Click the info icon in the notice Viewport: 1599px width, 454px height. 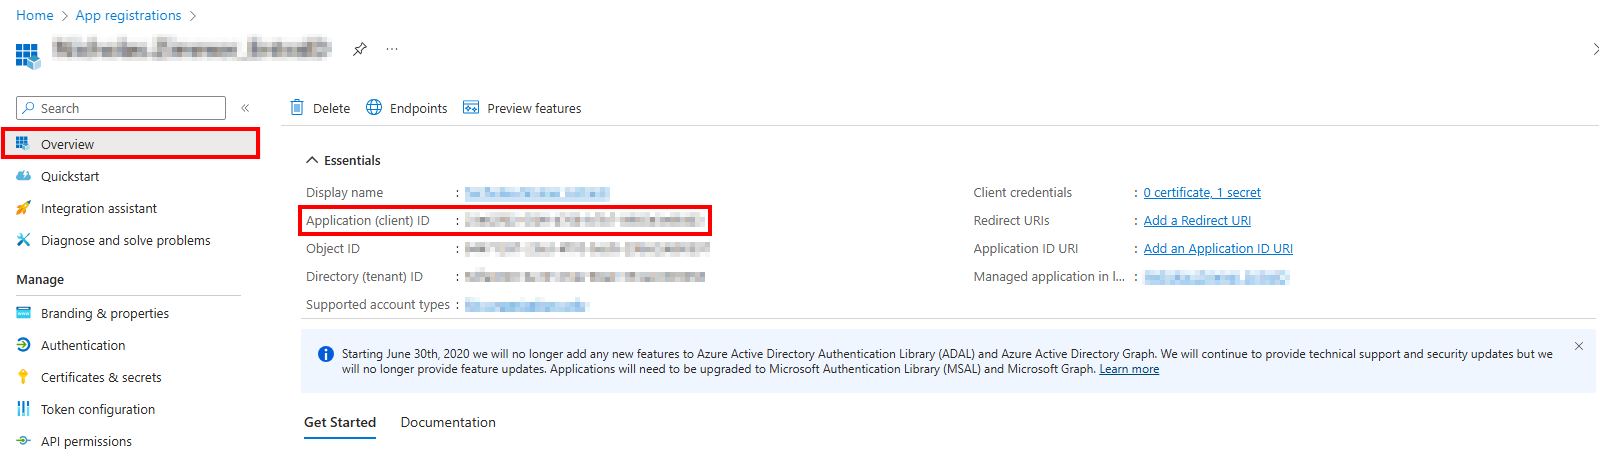coord(326,354)
